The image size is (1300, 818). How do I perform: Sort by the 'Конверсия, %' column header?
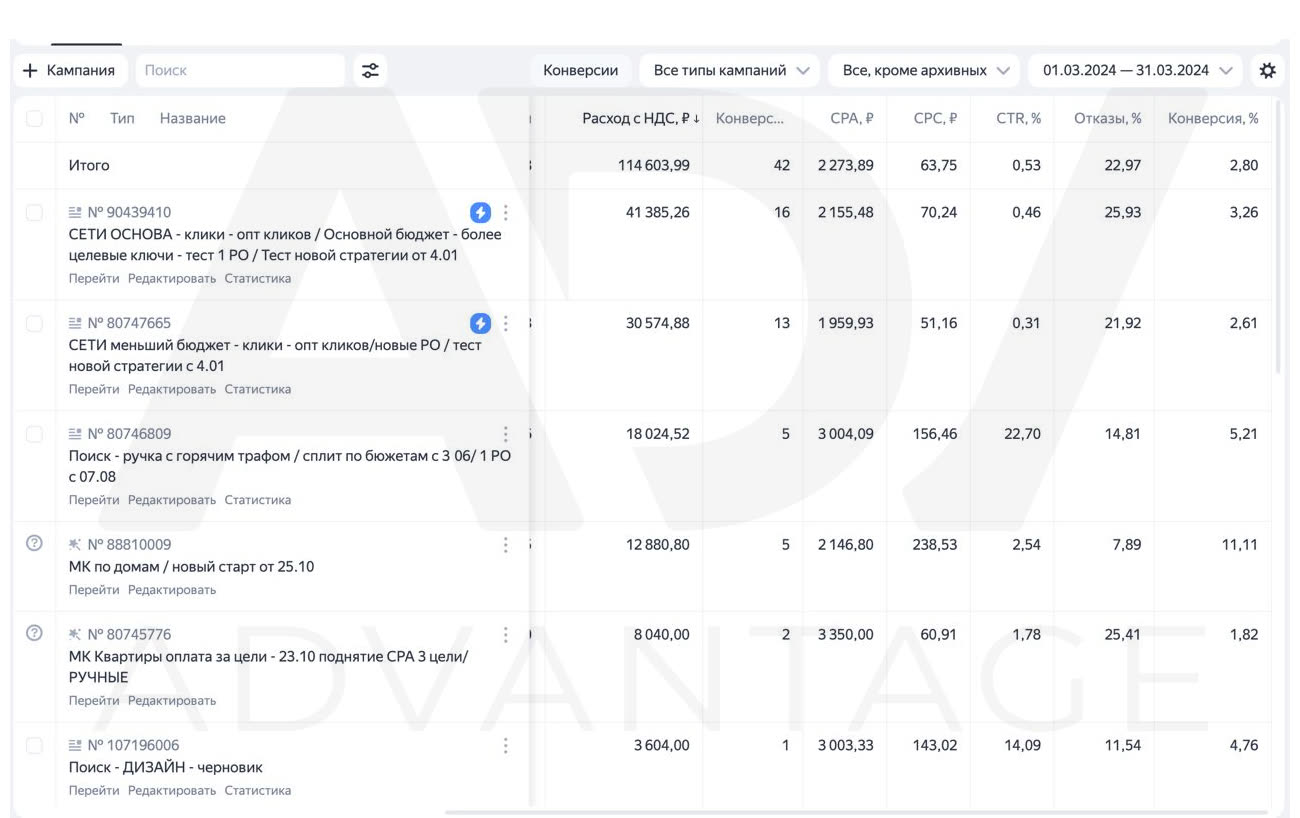[1213, 118]
